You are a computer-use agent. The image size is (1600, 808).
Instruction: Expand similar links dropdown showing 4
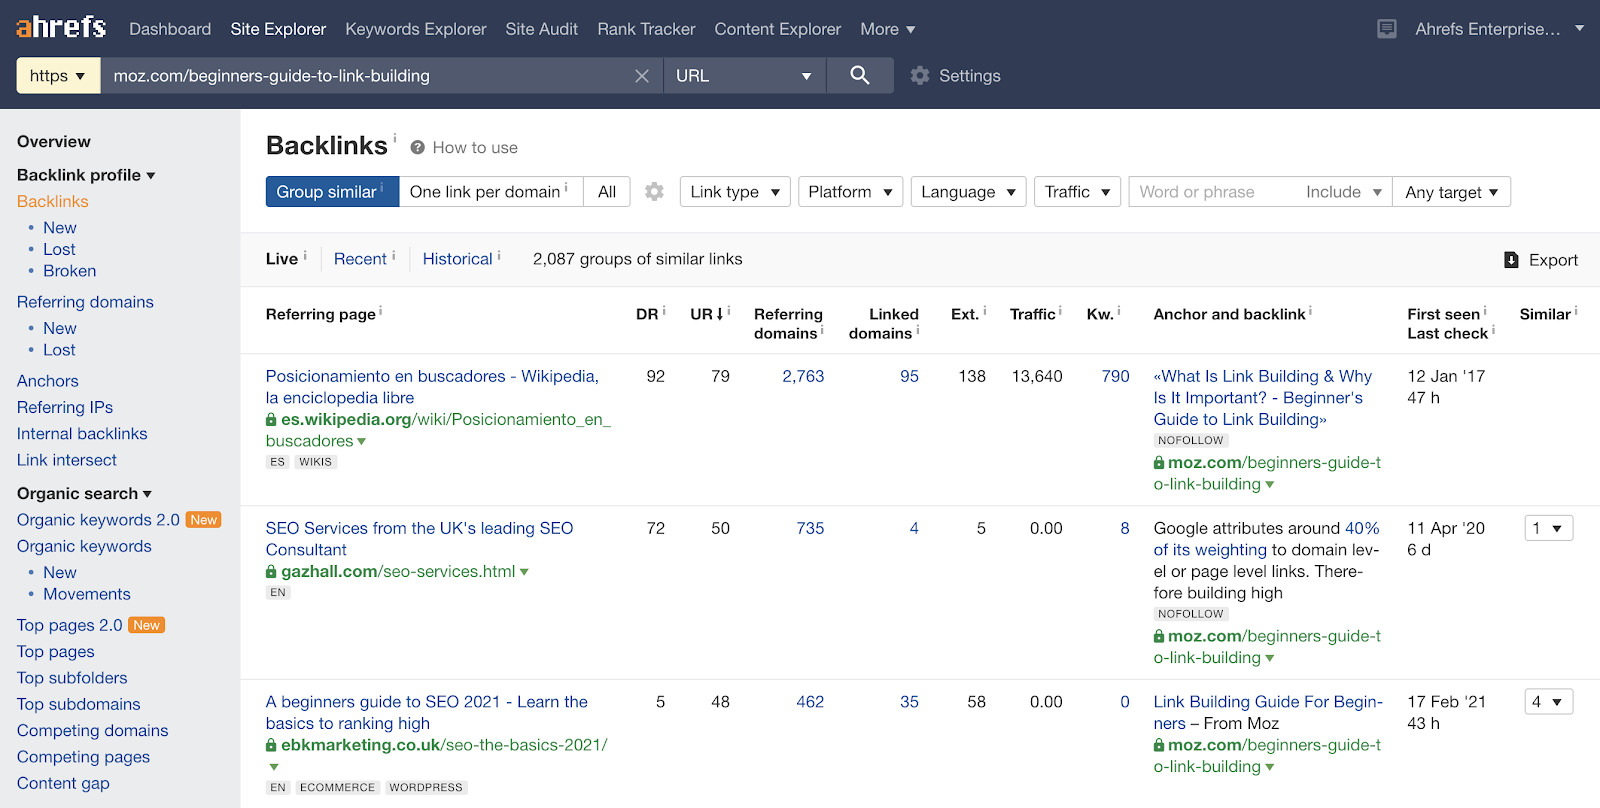click(1548, 702)
